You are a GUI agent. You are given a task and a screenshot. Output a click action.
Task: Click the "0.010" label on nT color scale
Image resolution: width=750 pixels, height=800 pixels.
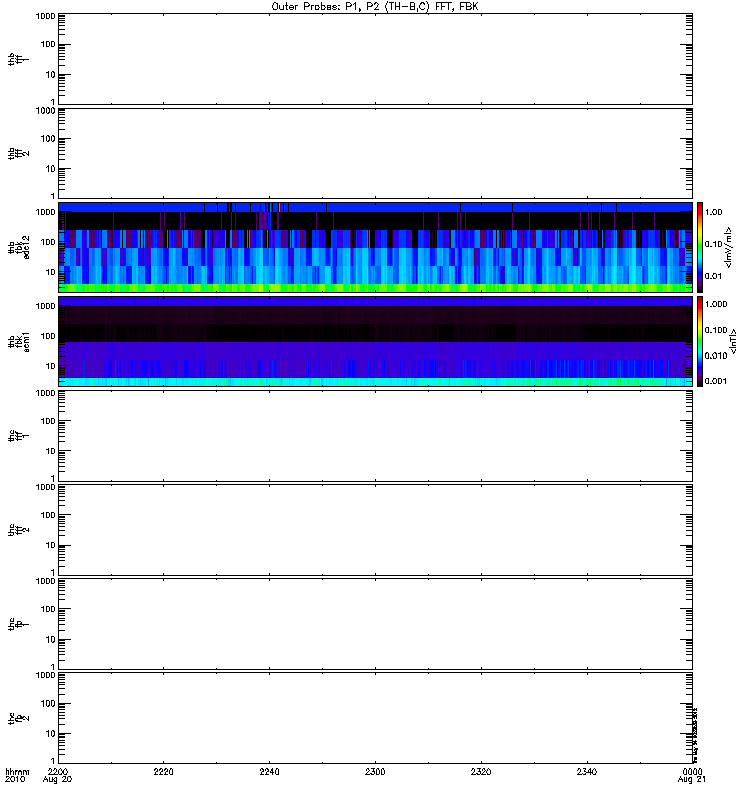(x=716, y=356)
